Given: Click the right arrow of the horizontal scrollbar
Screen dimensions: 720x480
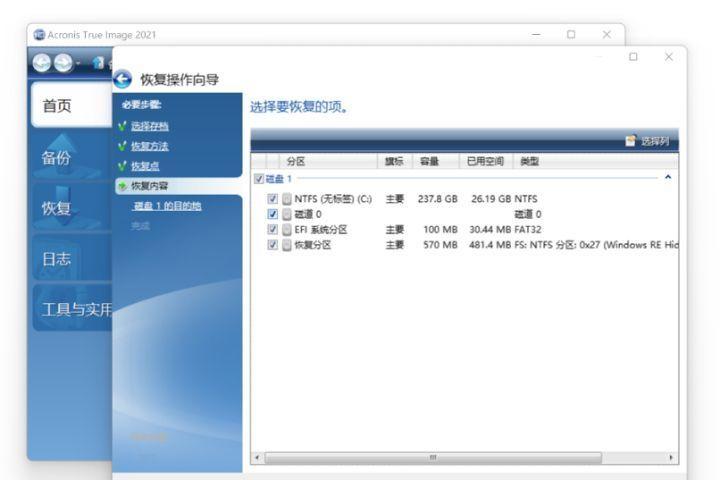Looking at the screenshot, I should point(671,457).
